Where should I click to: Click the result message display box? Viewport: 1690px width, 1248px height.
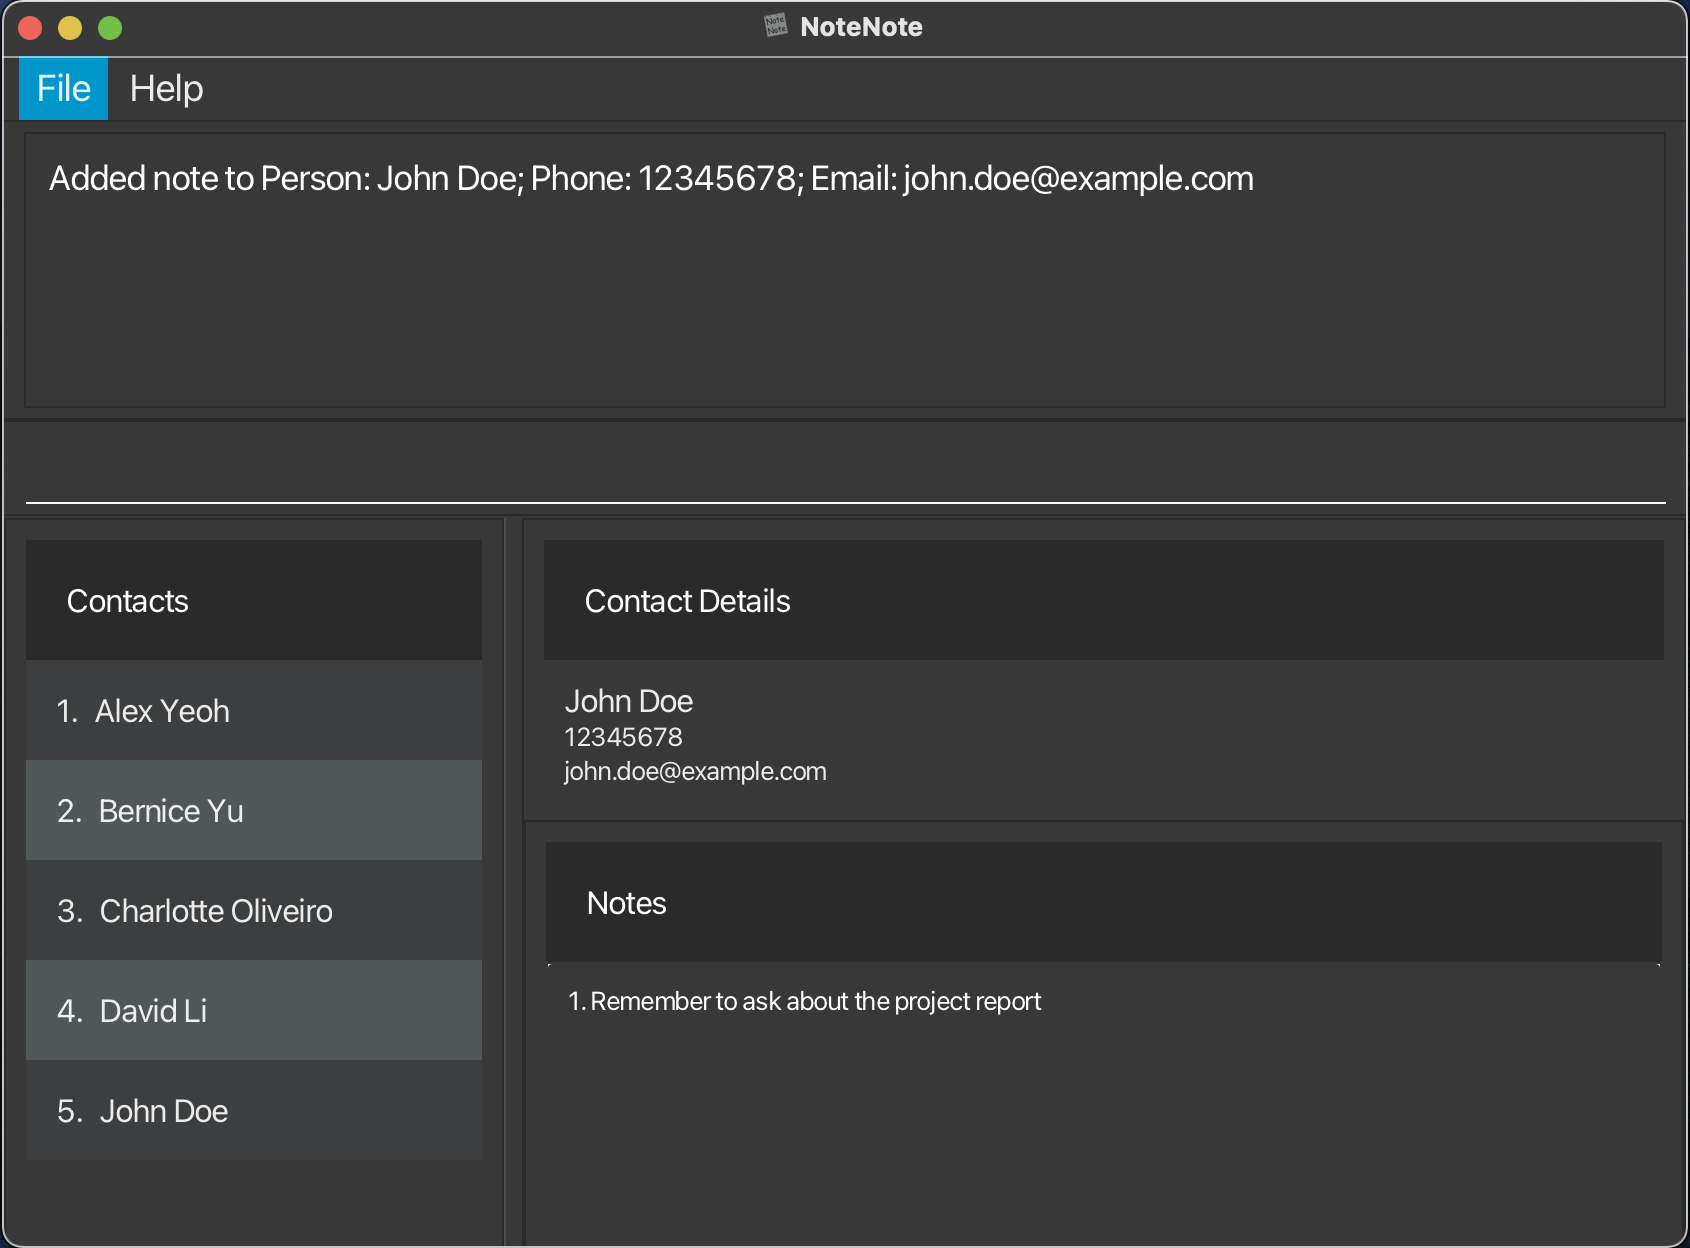(x=845, y=270)
